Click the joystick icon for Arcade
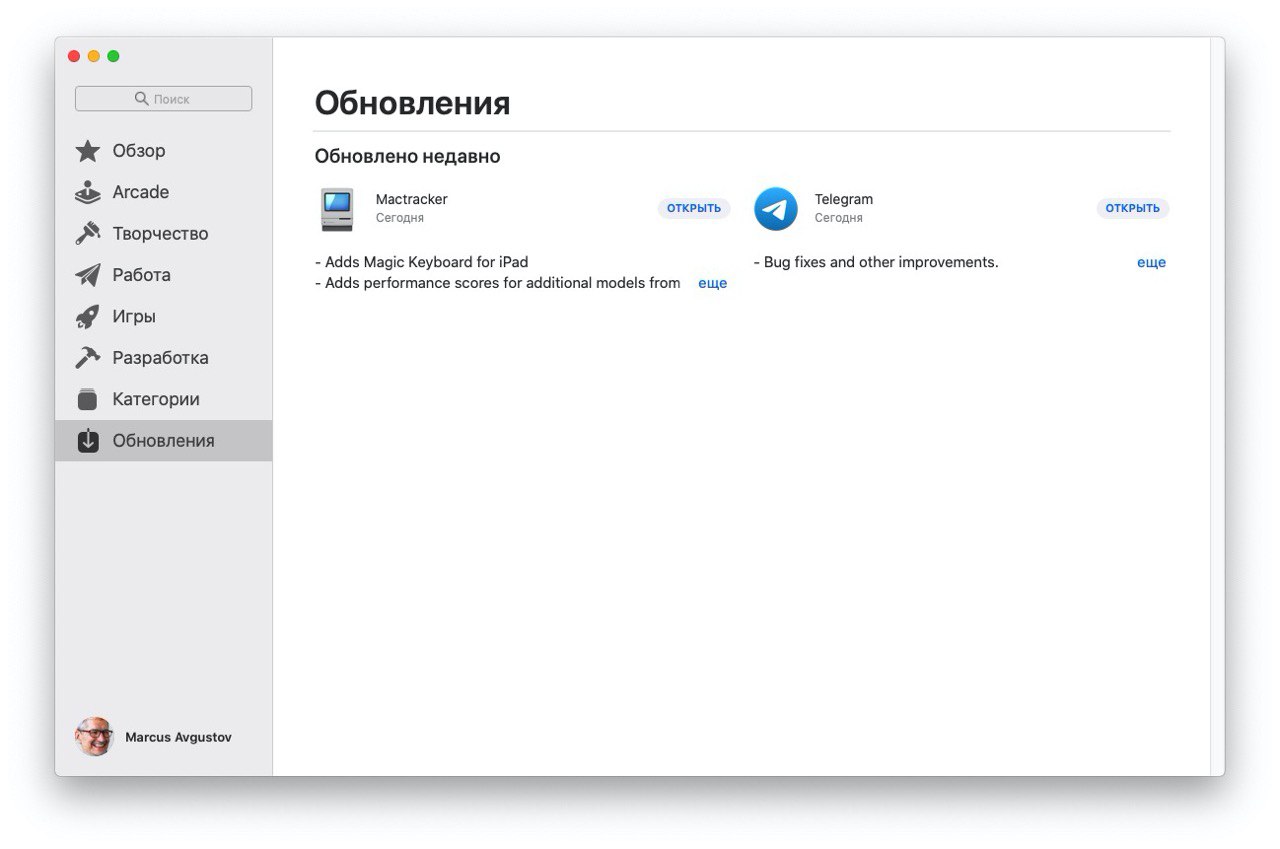 [88, 192]
